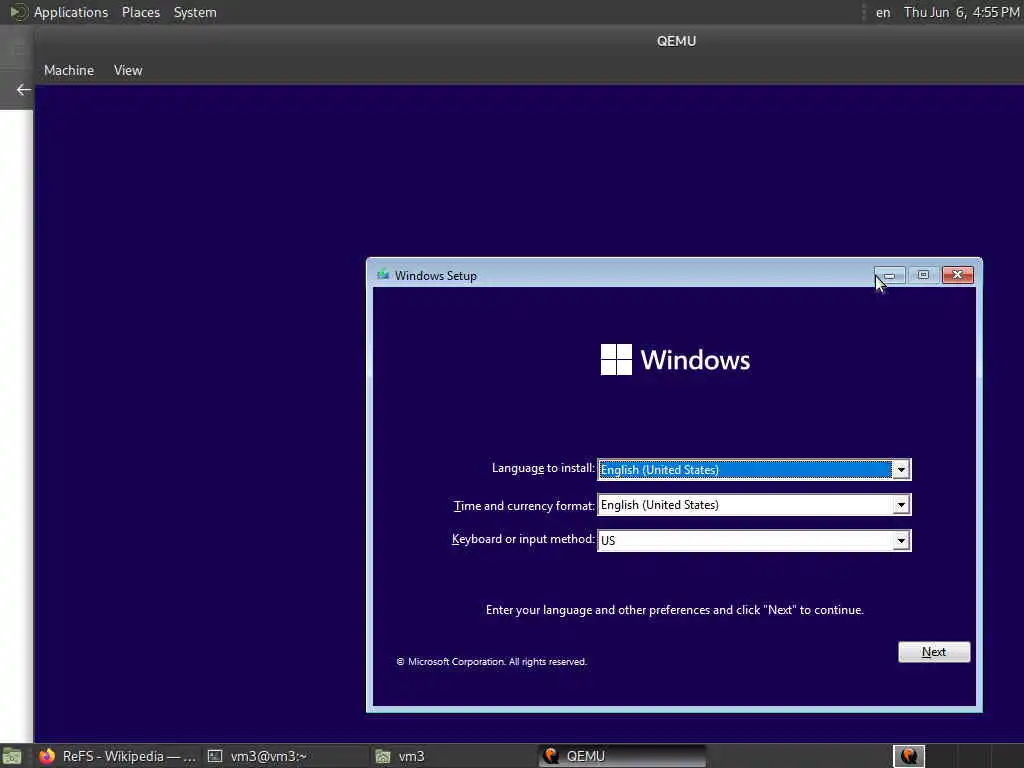Viewport: 1024px width, 768px height.
Task: Click the en keyboard layout indicator
Action: click(883, 12)
